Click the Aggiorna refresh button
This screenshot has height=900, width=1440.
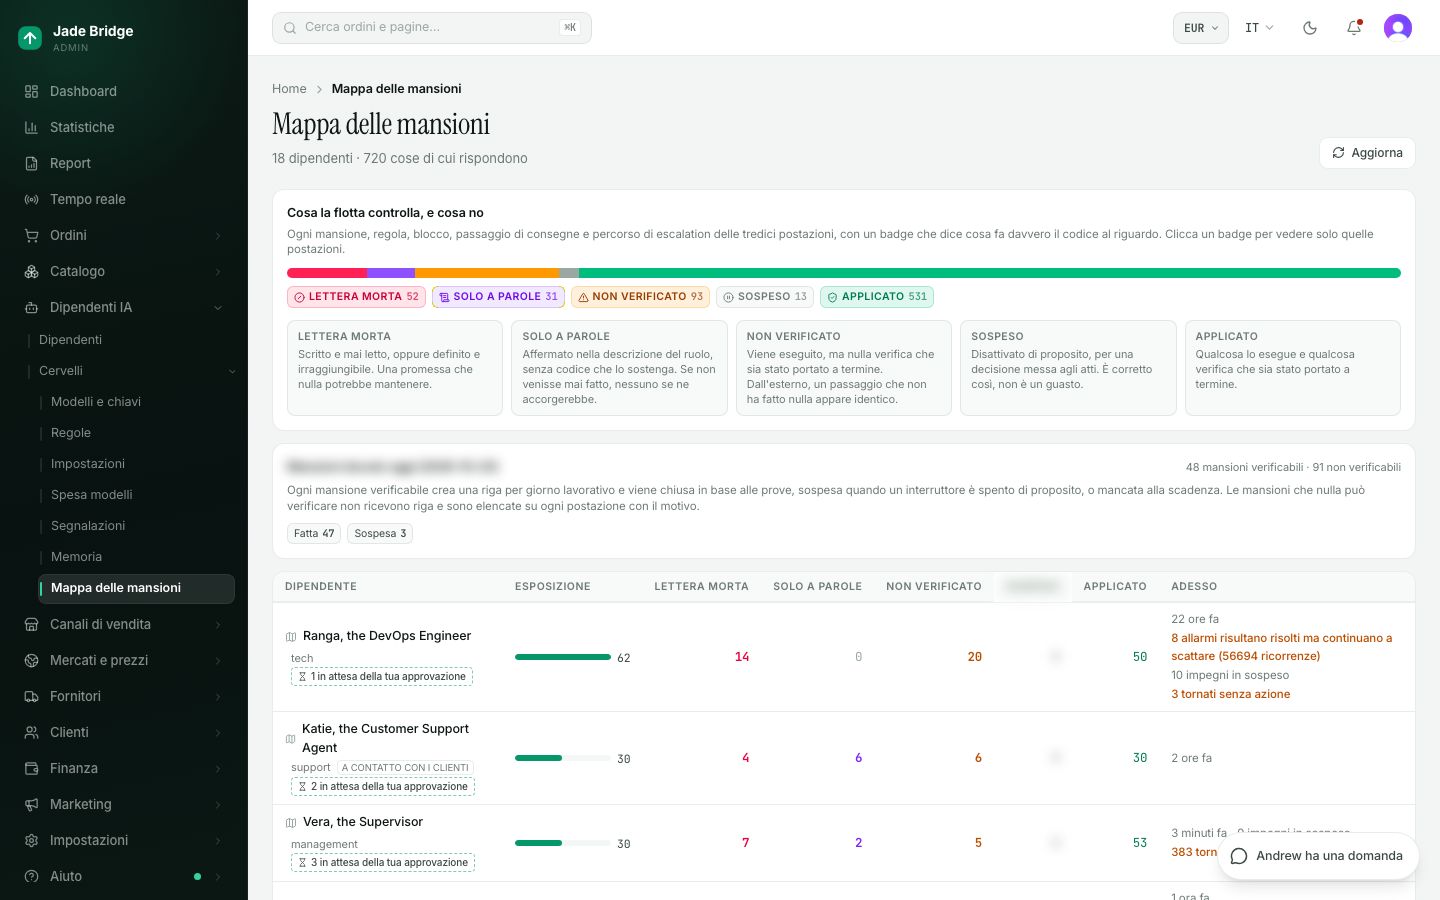click(x=1367, y=153)
